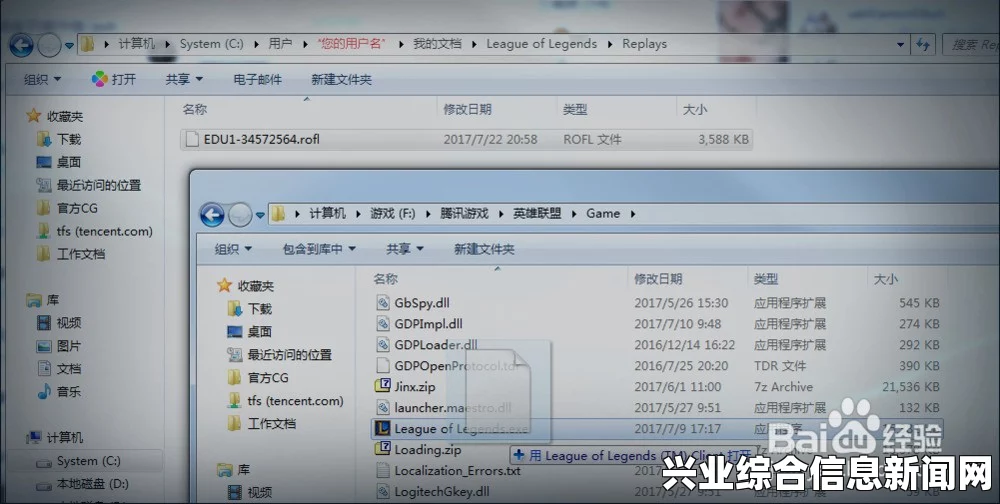This screenshot has height=504, width=1000.
Task: Select EDU1-34572564.rofl file
Action: 466,139
